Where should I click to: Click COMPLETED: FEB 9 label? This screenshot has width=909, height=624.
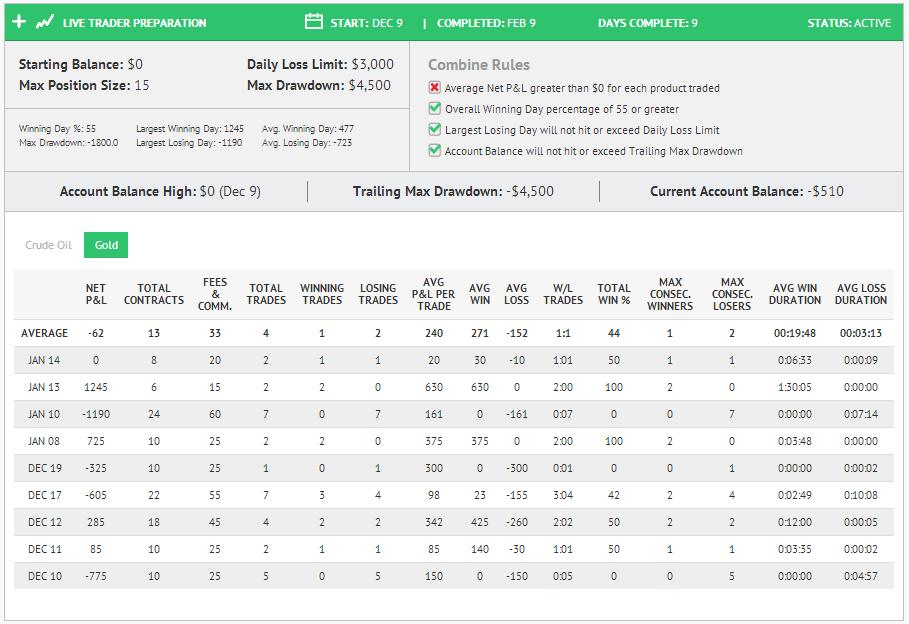(486, 23)
